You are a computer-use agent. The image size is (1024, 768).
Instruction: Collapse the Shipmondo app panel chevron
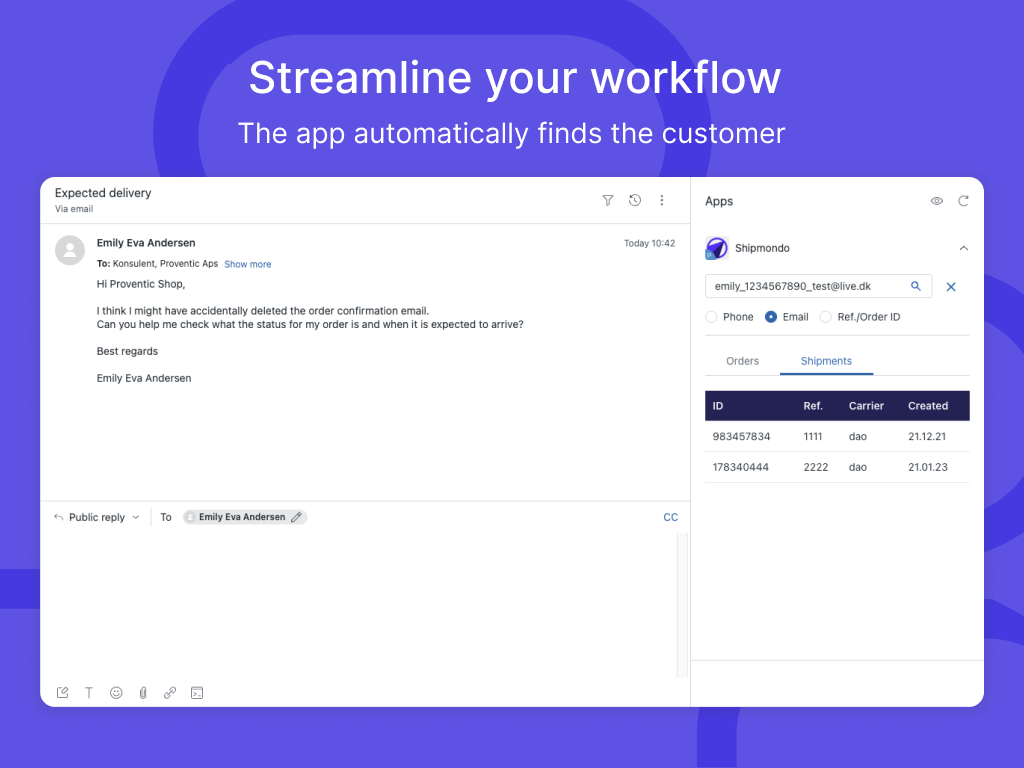coord(963,248)
